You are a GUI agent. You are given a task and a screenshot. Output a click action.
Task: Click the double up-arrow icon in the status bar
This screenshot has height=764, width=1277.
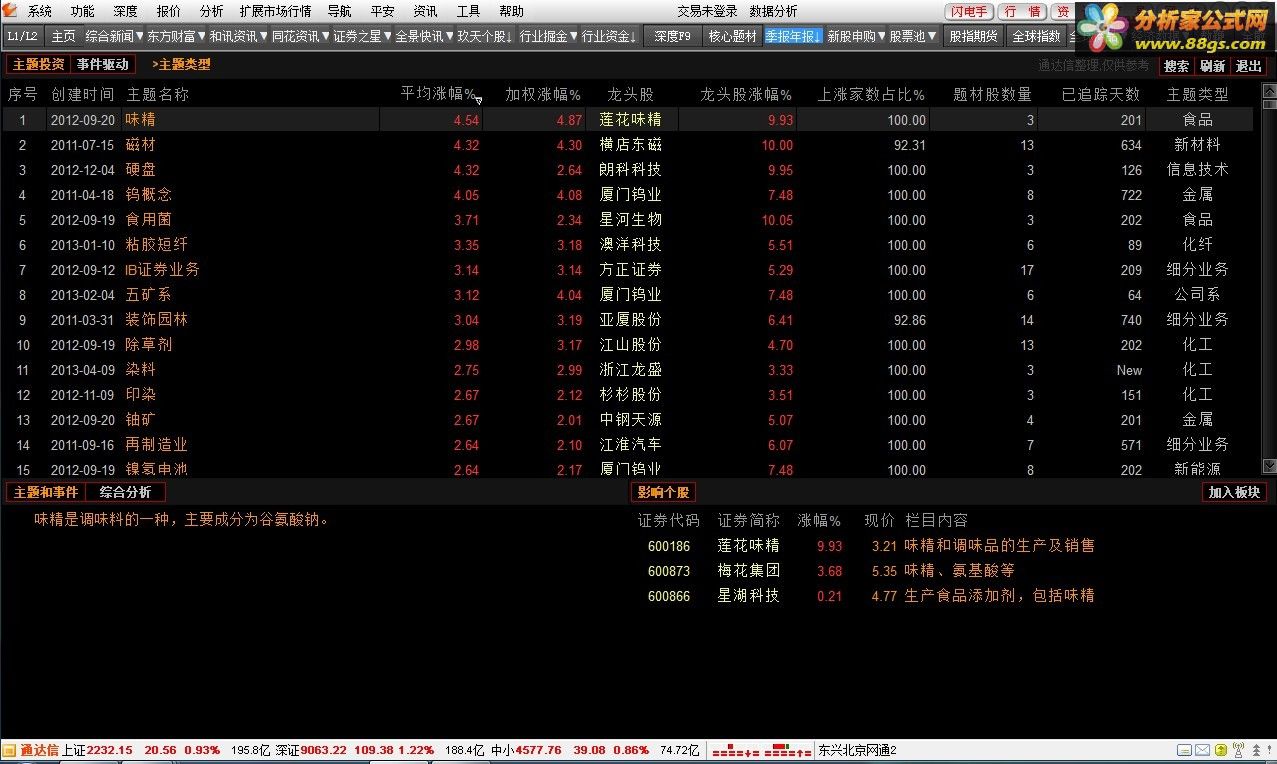coord(1256,751)
